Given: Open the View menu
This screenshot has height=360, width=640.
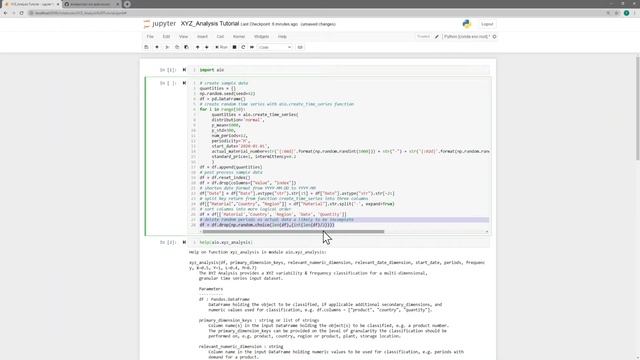Looking at the screenshot, I should point(184,37).
